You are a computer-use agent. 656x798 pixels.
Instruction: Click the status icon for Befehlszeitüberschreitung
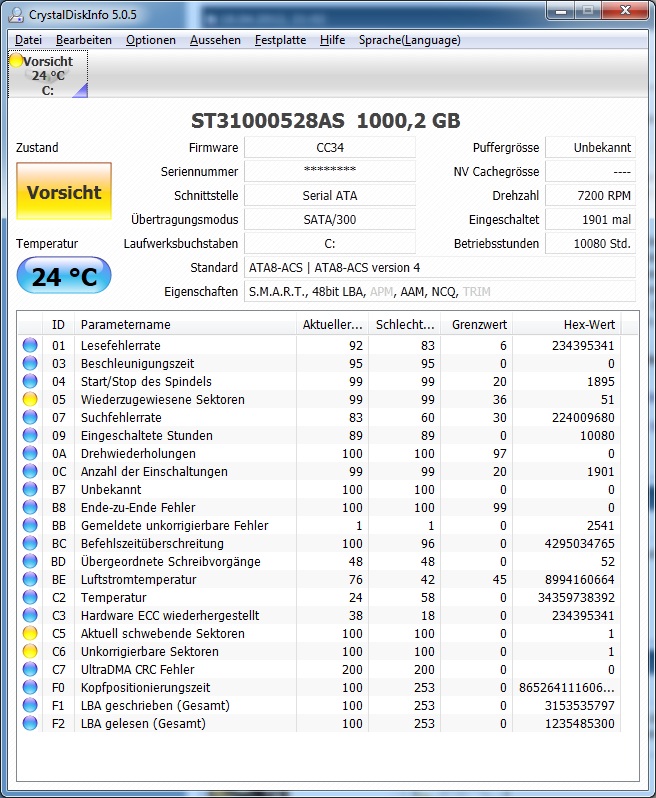pos(30,543)
